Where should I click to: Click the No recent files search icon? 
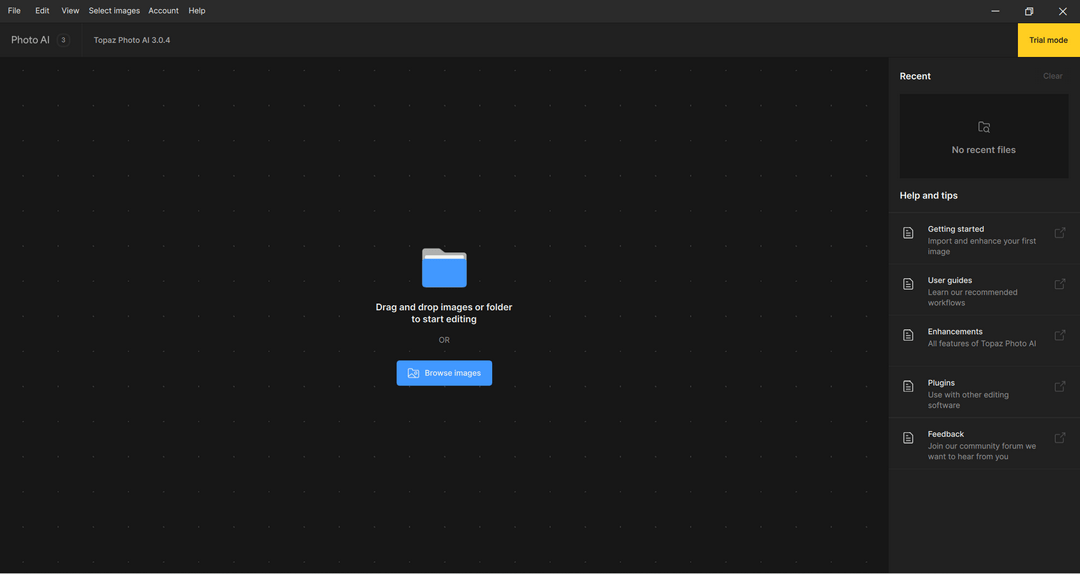(984, 127)
